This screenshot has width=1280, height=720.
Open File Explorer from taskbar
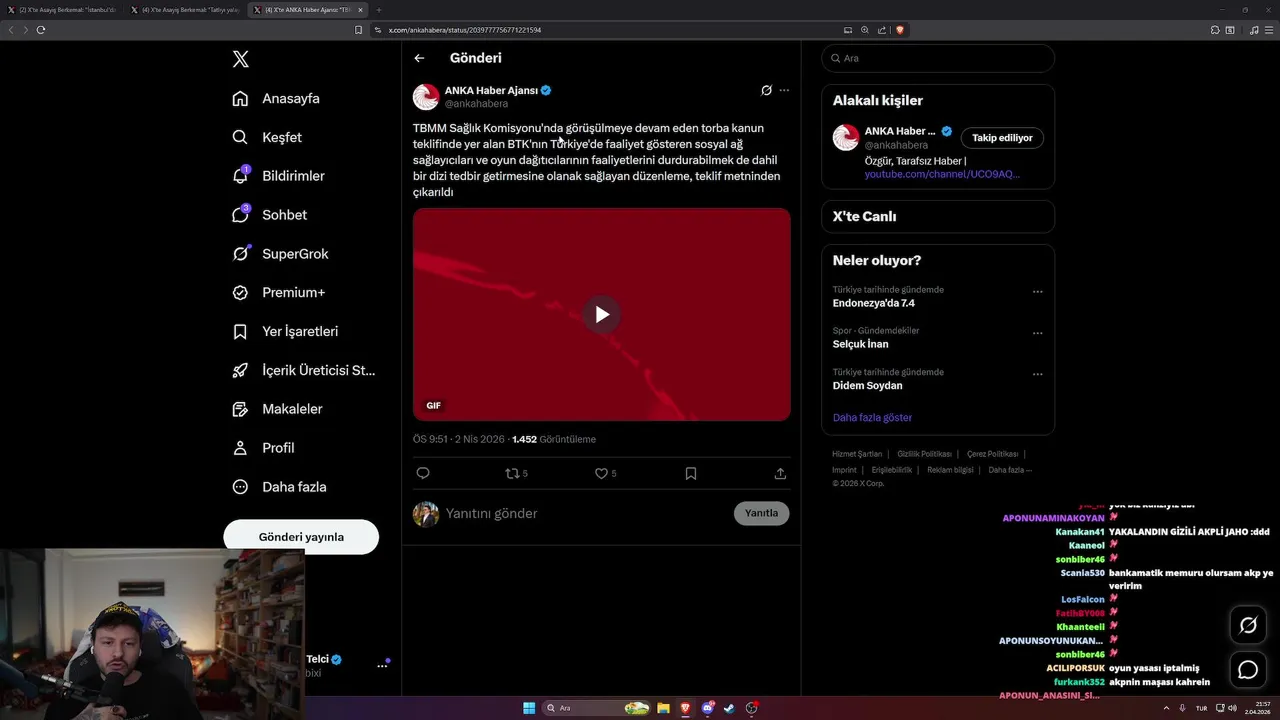pos(663,708)
